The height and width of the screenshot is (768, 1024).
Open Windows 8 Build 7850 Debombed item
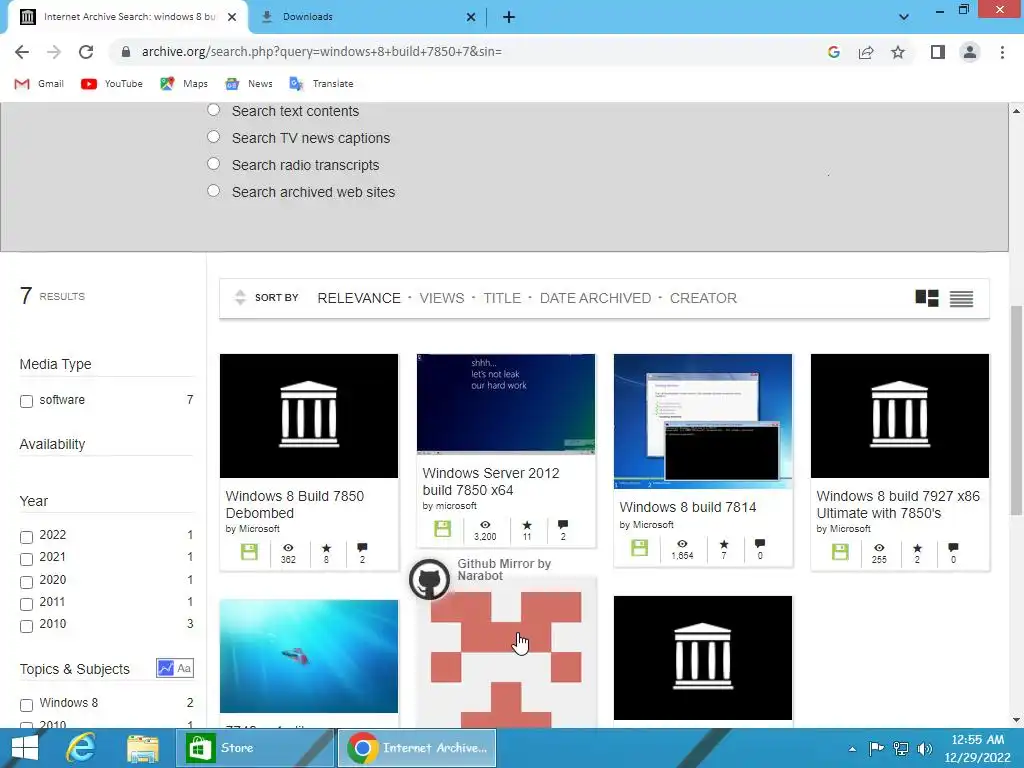click(295, 504)
